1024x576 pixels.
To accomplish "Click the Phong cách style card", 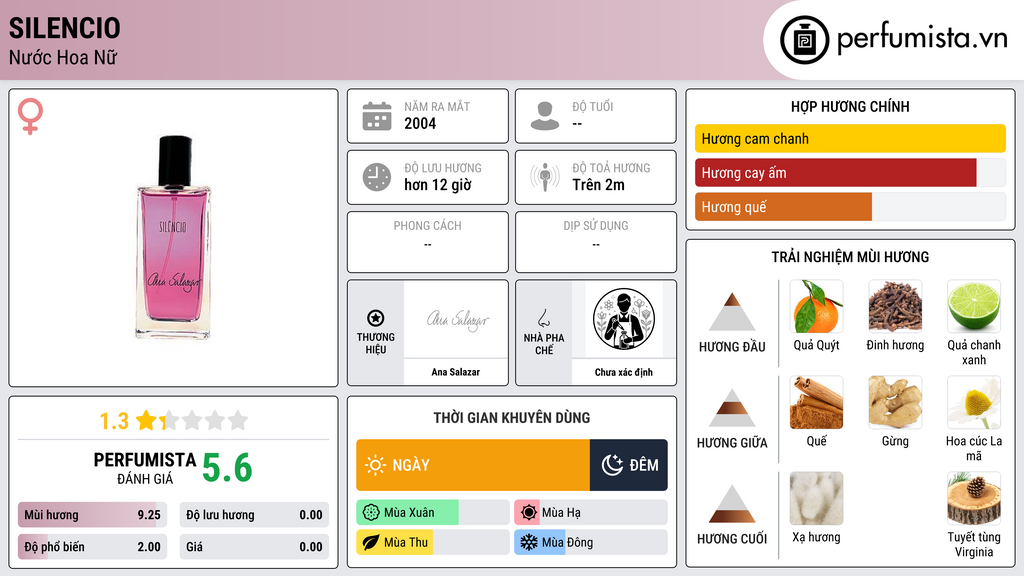I will 428,242.
